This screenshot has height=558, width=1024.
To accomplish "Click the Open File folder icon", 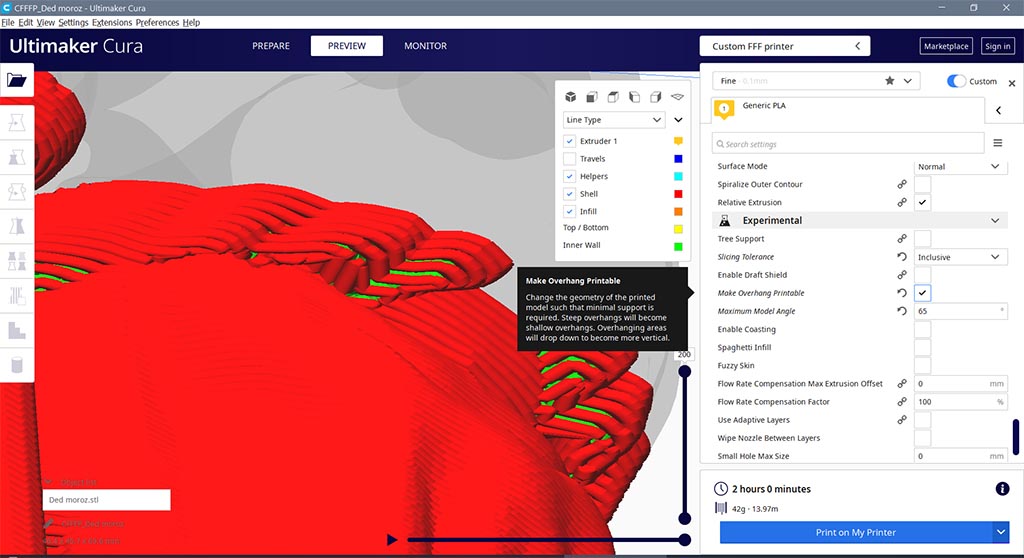I will (x=17, y=80).
